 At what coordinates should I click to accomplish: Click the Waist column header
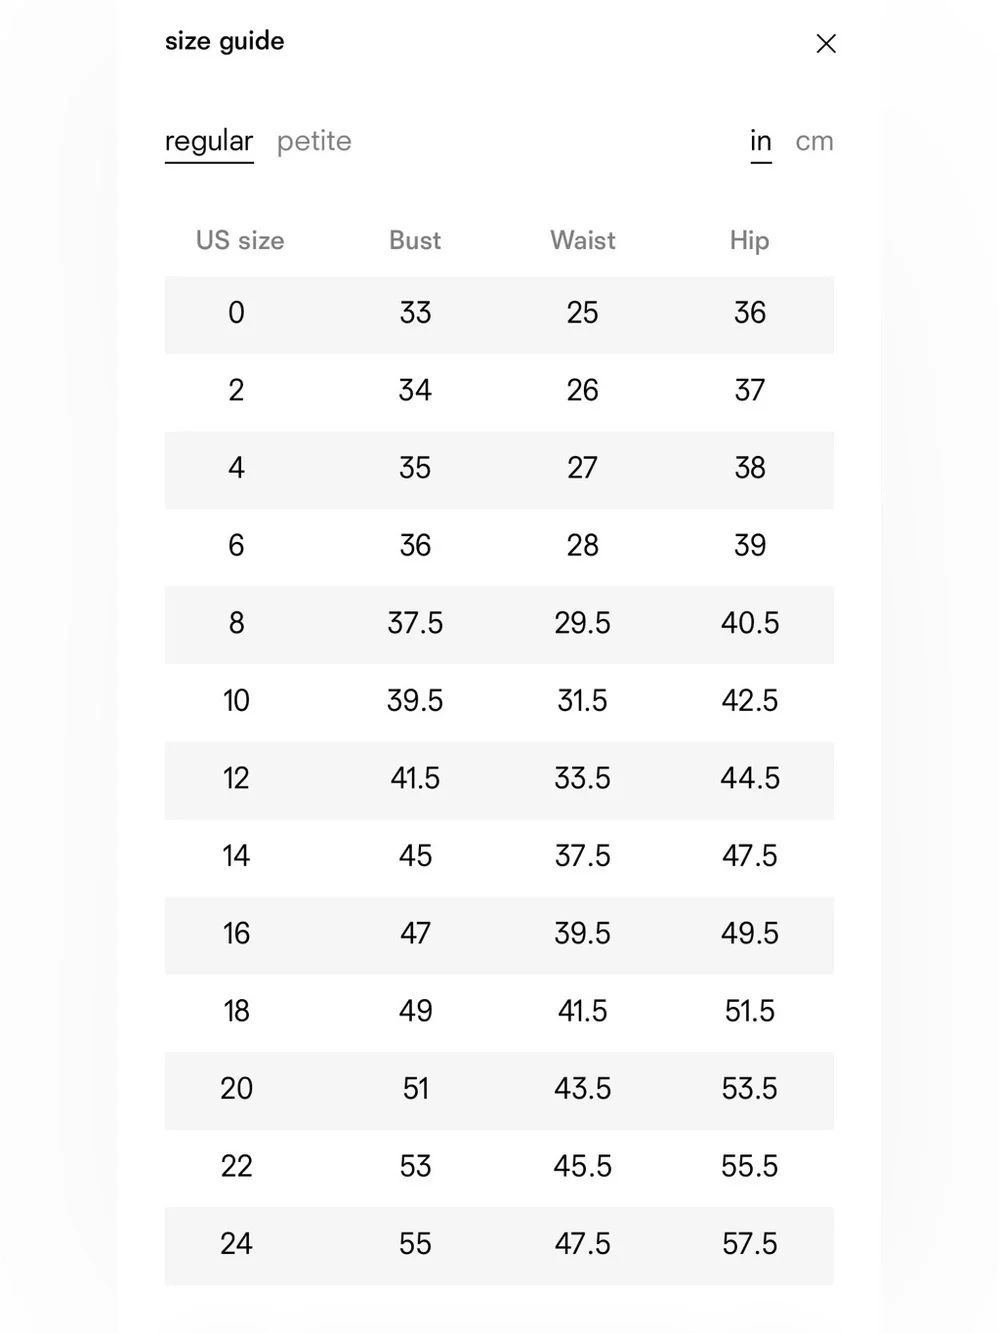(x=583, y=240)
